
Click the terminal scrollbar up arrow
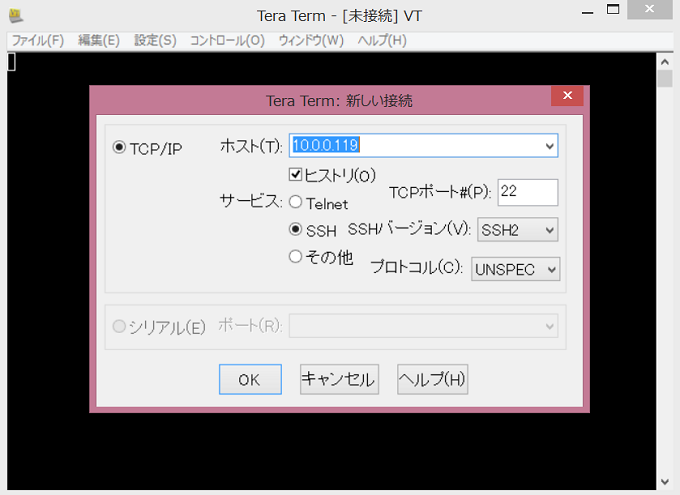pyautogui.click(x=665, y=62)
